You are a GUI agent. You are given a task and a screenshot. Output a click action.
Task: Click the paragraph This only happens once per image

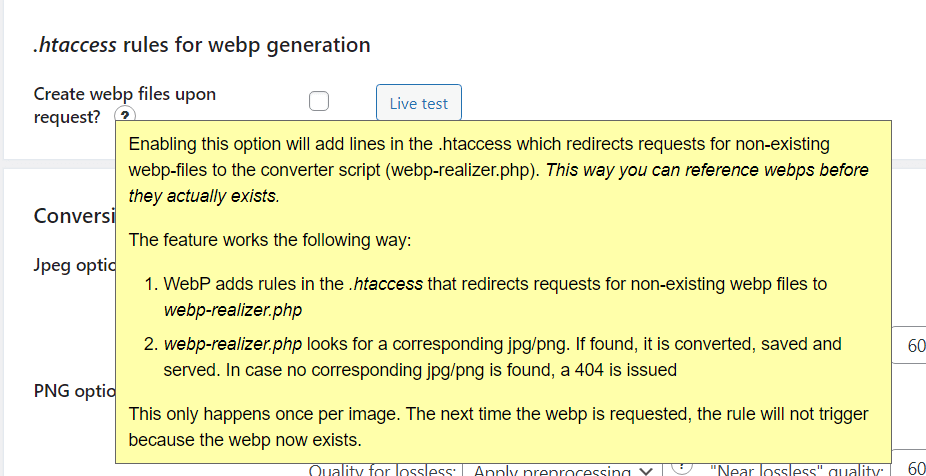point(498,426)
